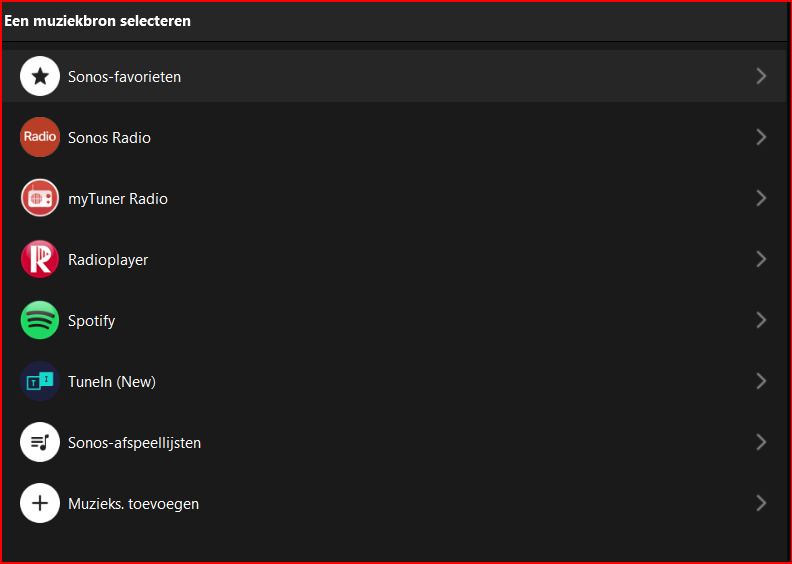Expand Sonos-favorieten using its chevron
The height and width of the screenshot is (564, 792).
(x=761, y=76)
